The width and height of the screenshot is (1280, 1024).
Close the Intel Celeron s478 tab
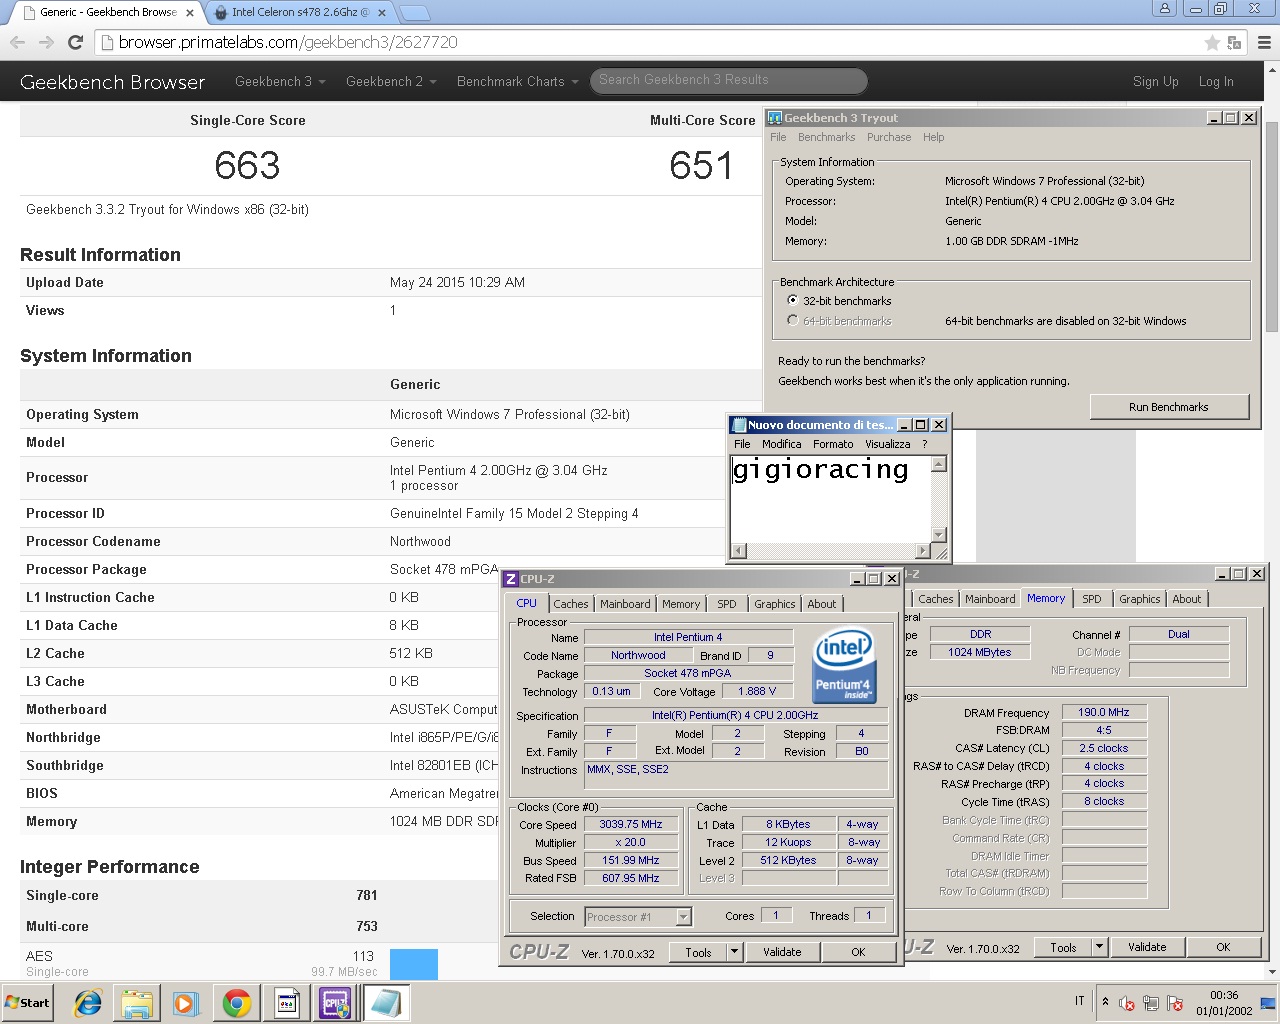(x=382, y=13)
